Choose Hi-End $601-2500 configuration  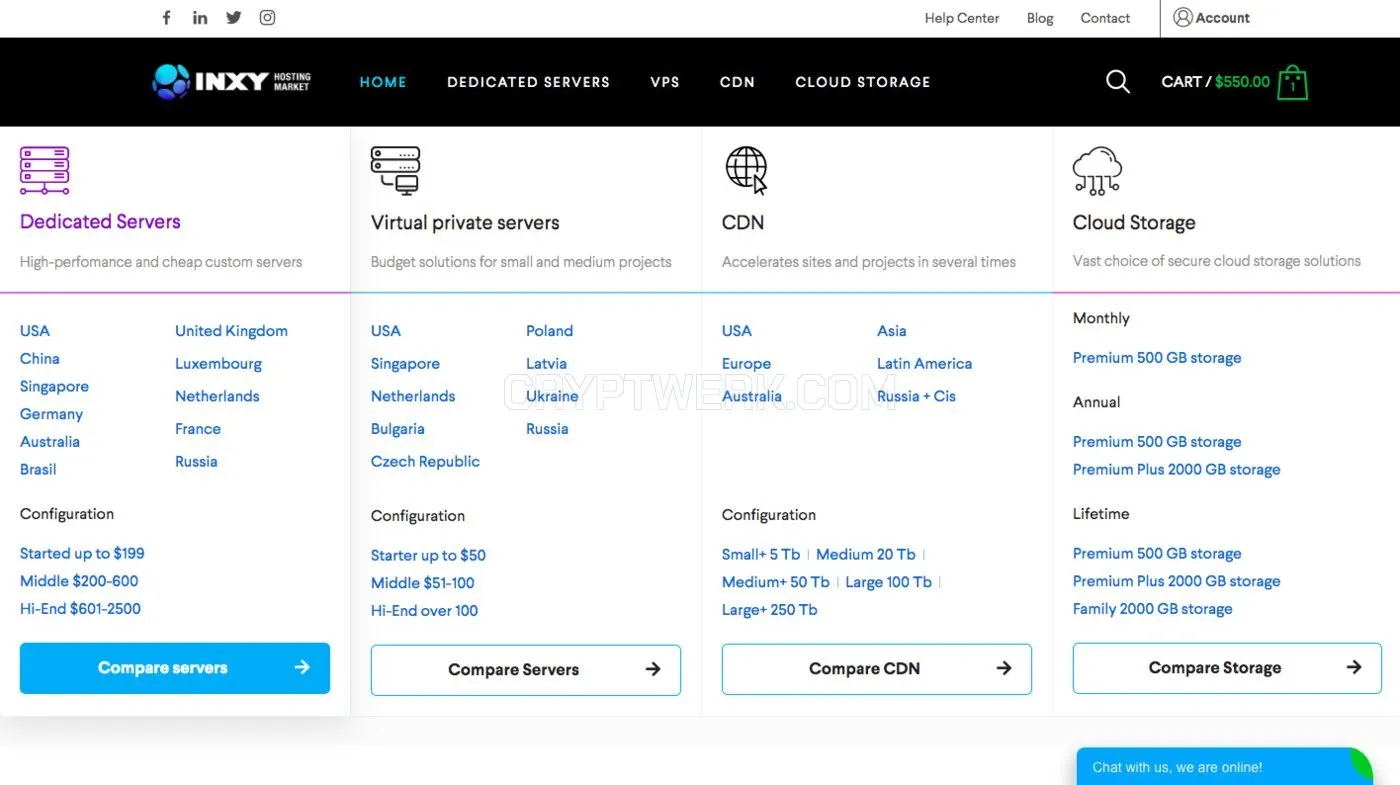(80, 609)
